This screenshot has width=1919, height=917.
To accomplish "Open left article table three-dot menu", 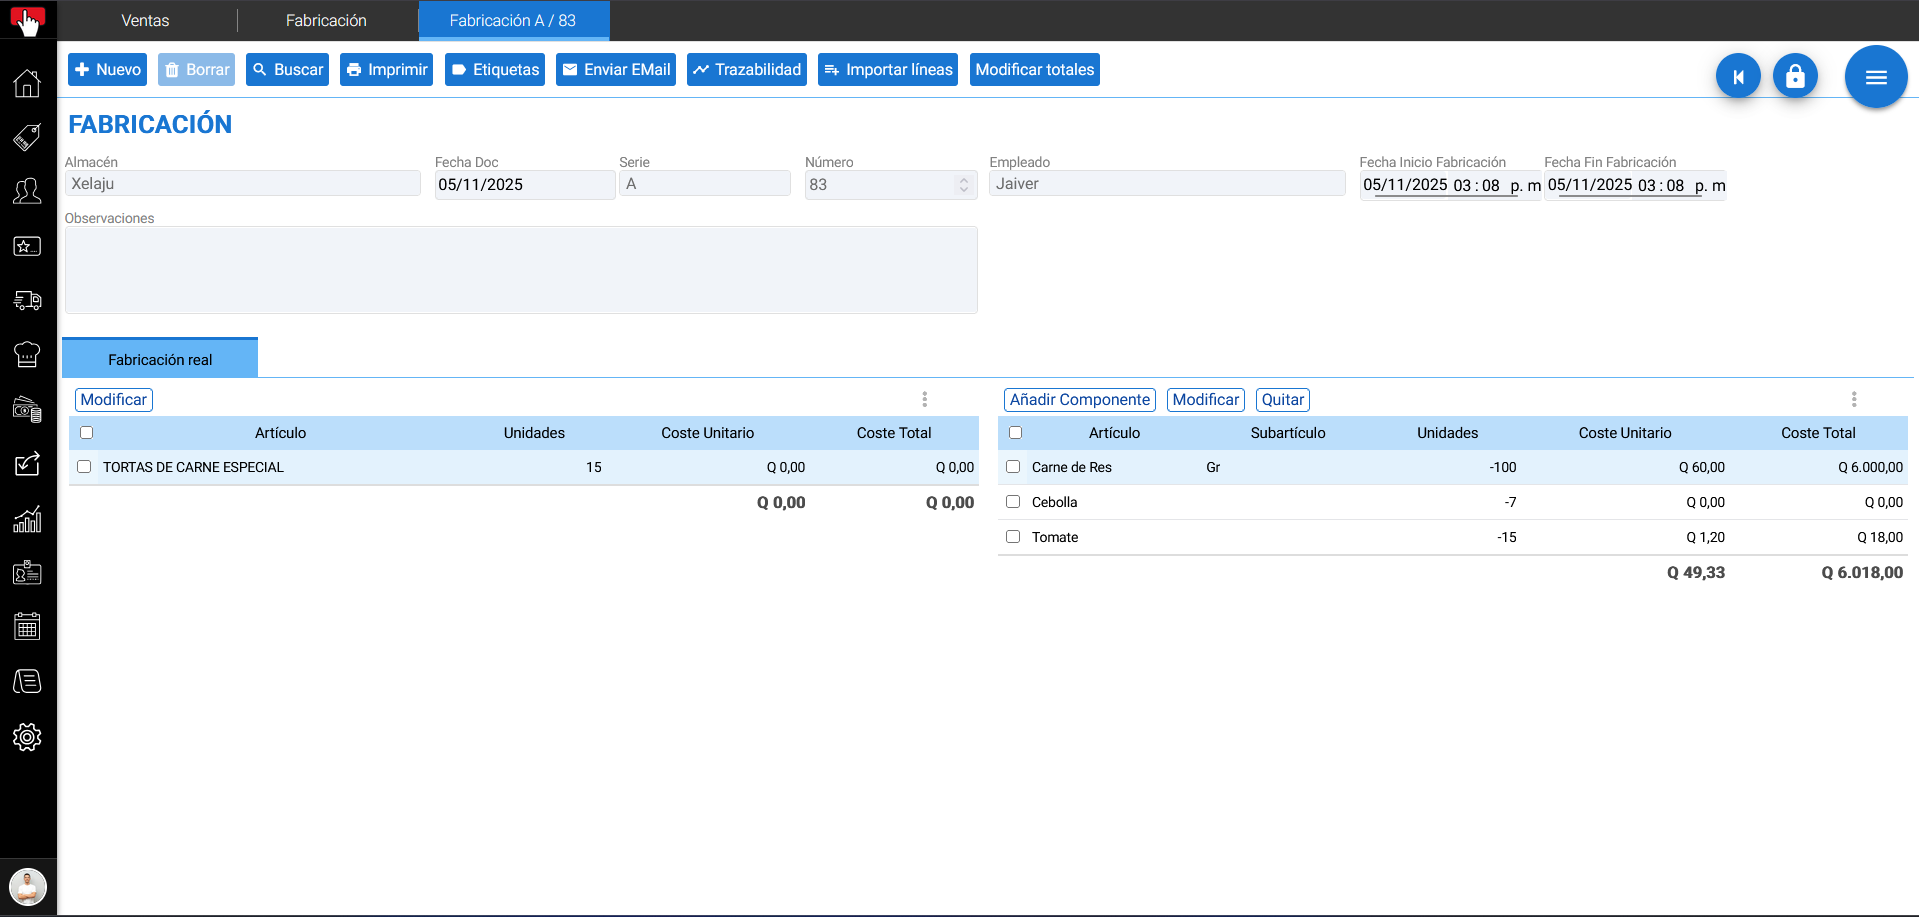I will pyautogui.click(x=924, y=399).
